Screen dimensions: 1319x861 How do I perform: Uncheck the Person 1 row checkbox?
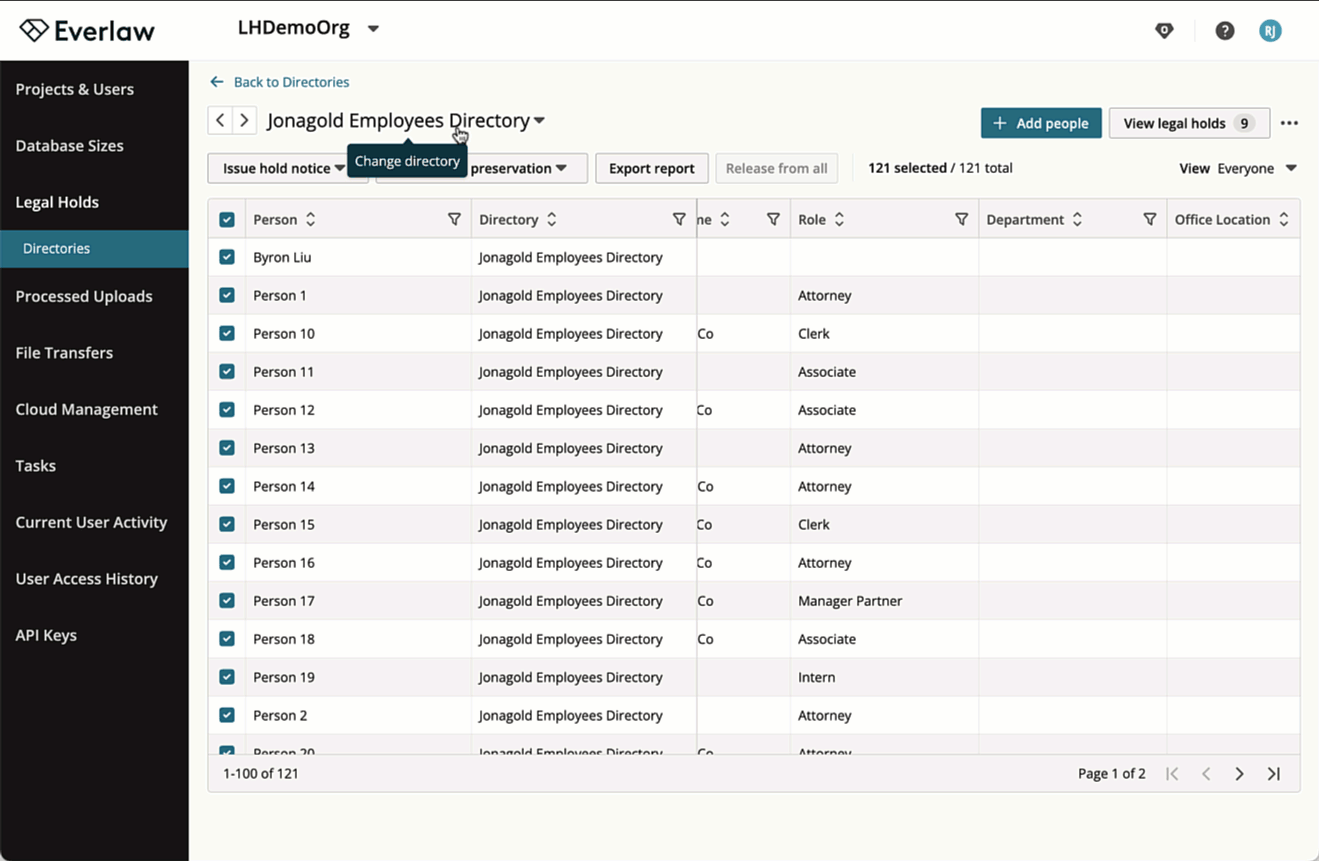click(x=227, y=295)
